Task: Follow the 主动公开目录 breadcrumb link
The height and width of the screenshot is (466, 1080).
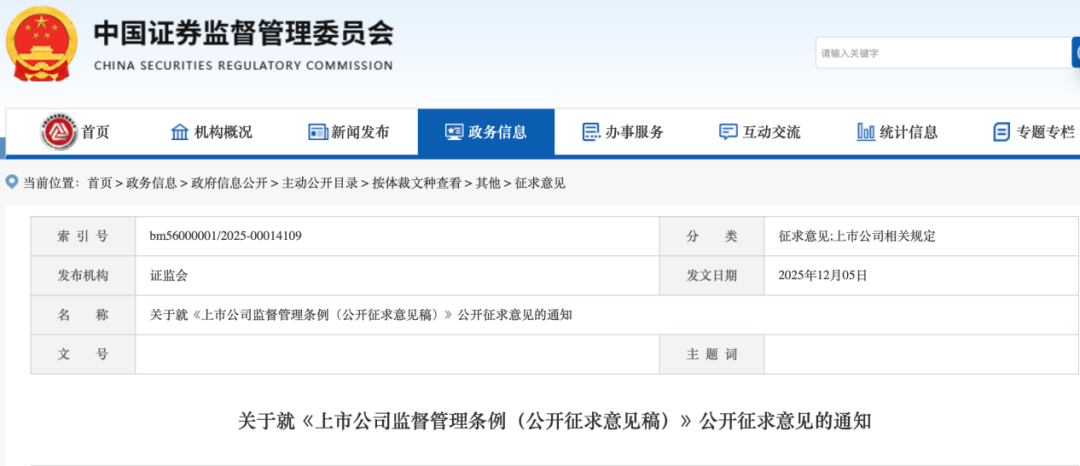Action: pyautogui.click(x=320, y=183)
